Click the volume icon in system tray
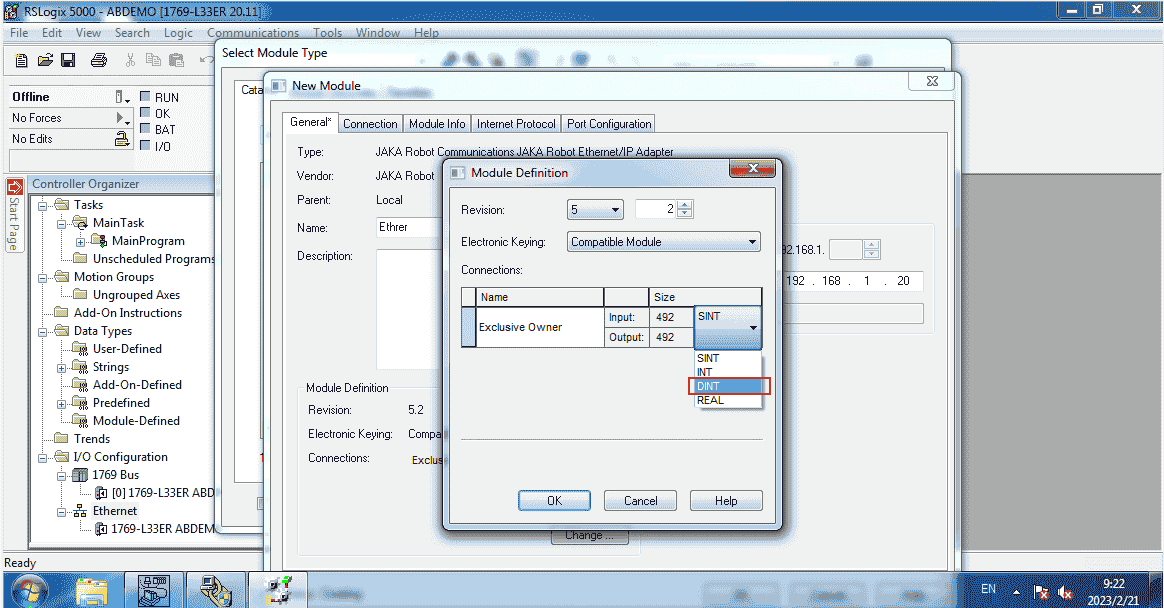1164x608 pixels. [1068, 591]
